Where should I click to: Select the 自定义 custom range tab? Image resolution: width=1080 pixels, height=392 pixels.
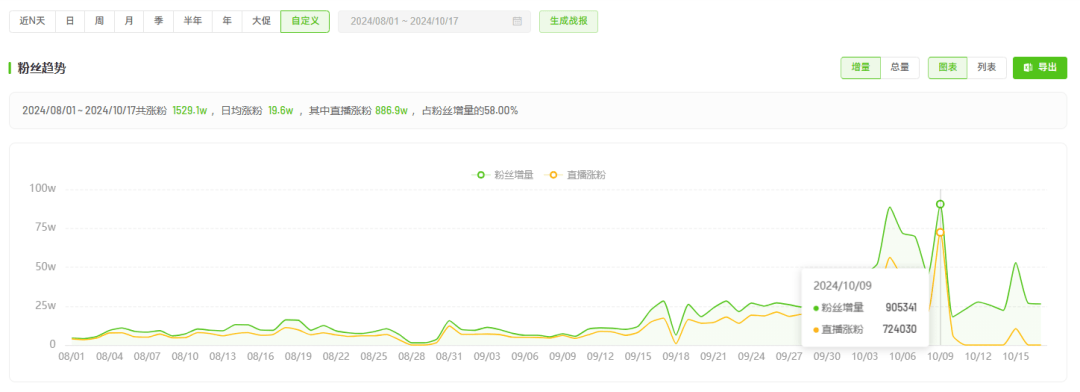tap(305, 21)
